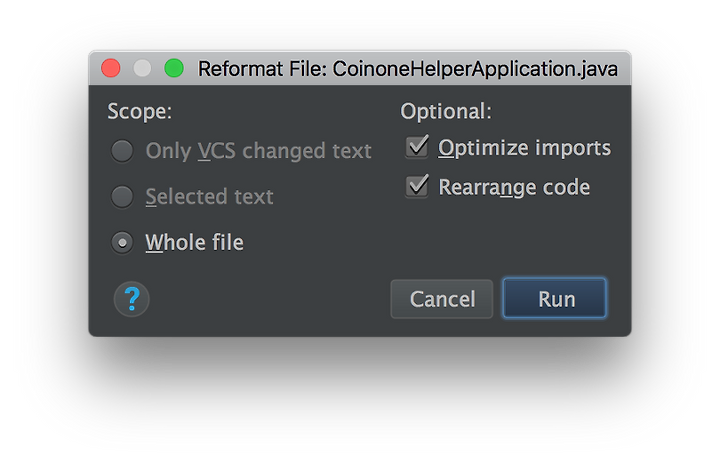Click the green zoom window button
This screenshot has height=463, width=720.
(174, 68)
